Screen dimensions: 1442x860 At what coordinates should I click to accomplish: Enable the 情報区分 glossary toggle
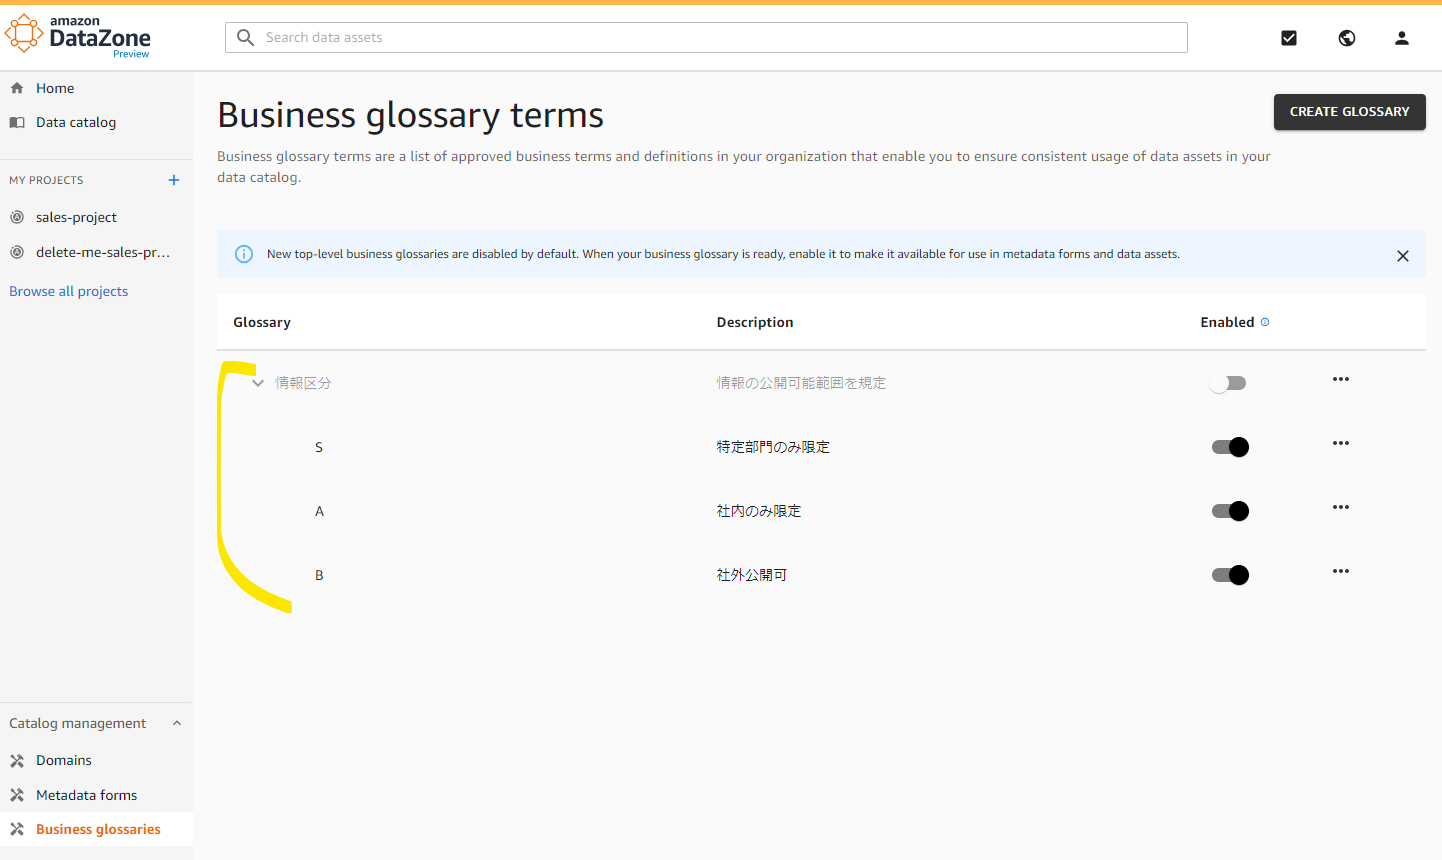click(x=1228, y=383)
